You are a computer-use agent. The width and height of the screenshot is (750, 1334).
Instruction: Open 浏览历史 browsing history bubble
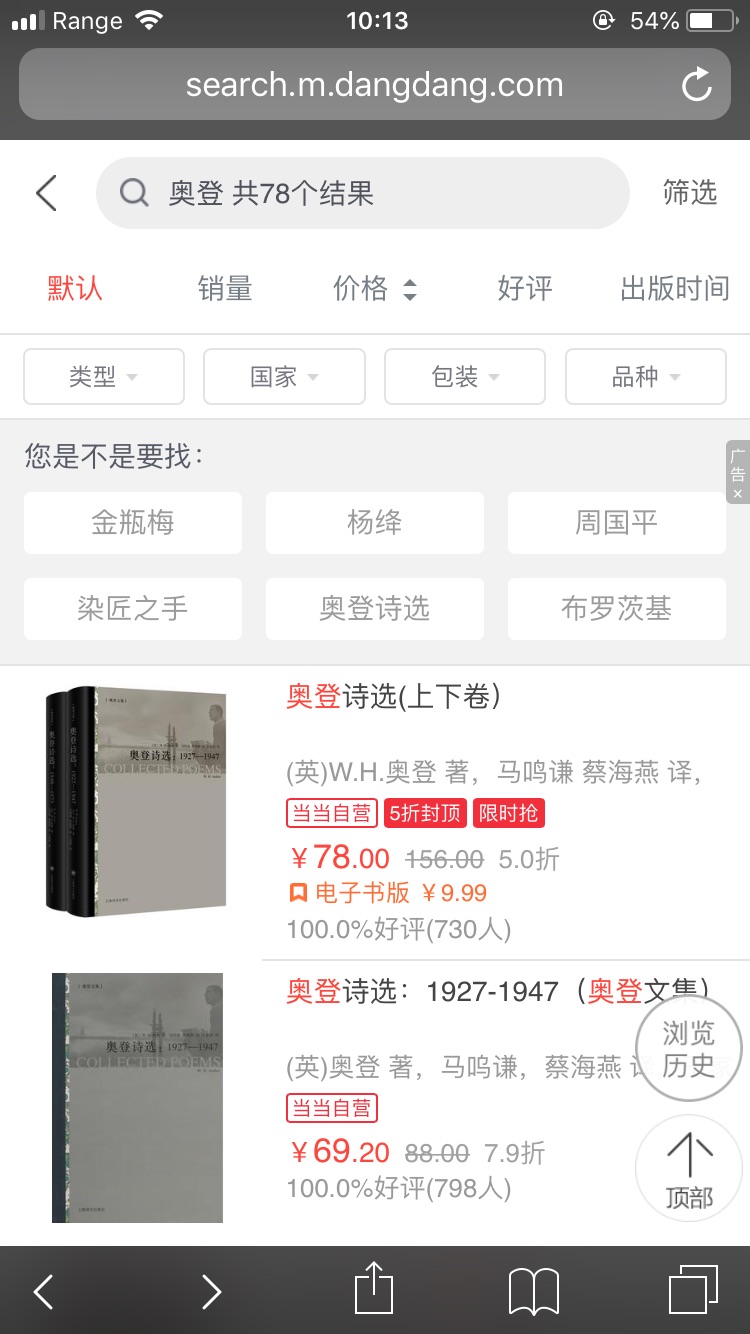pos(689,1049)
